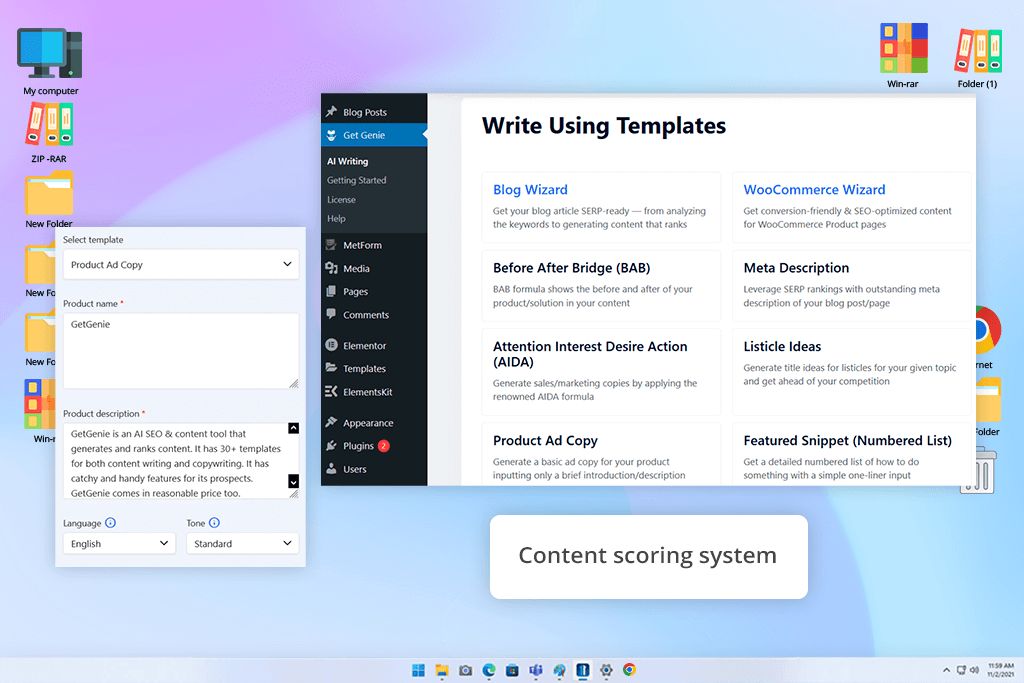Click the Content scoring system label

click(648, 556)
